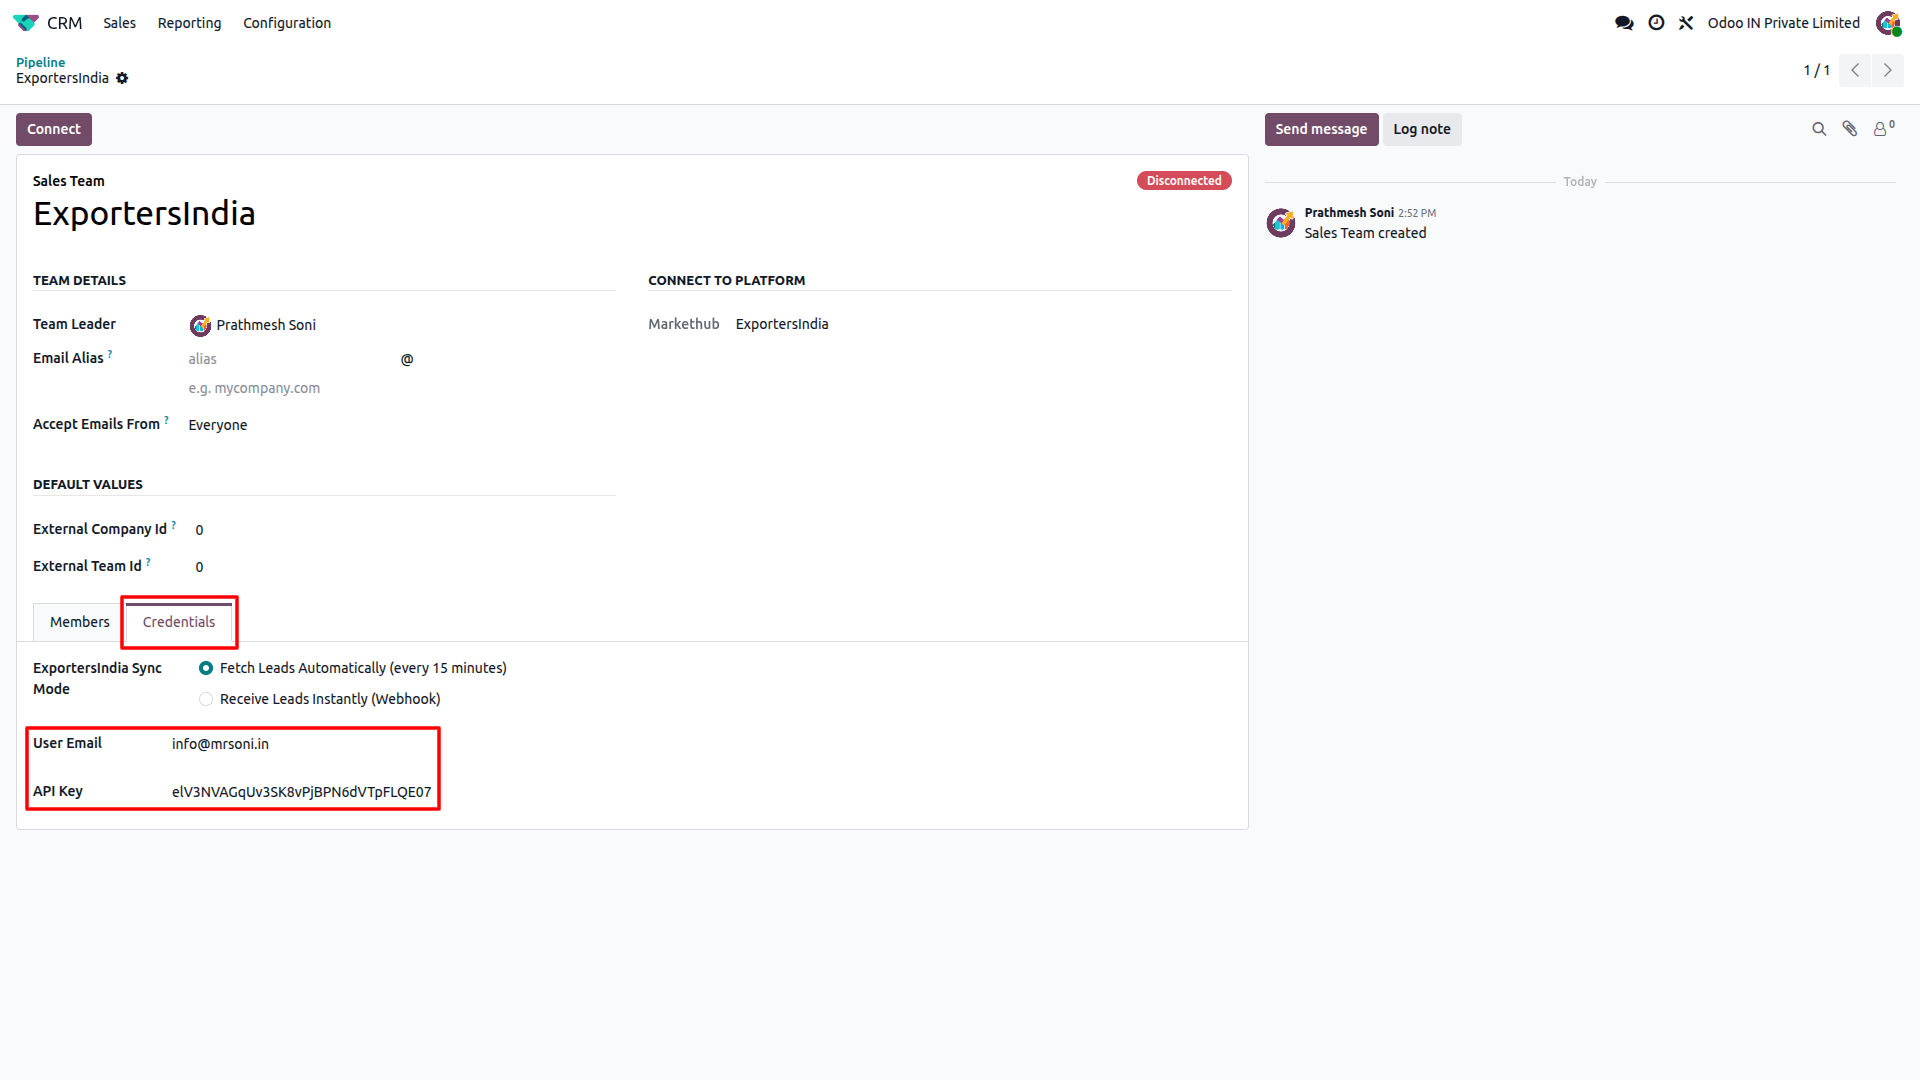
Task: Switch company Odoo IN Private Limited
Action: (1783, 22)
